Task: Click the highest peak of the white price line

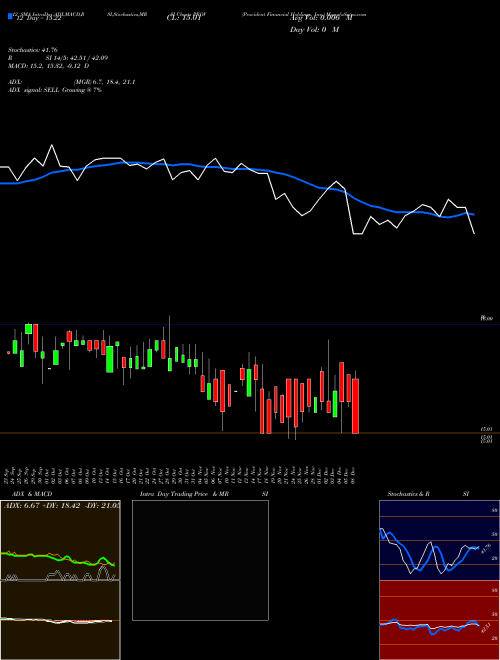Action: [52, 145]
